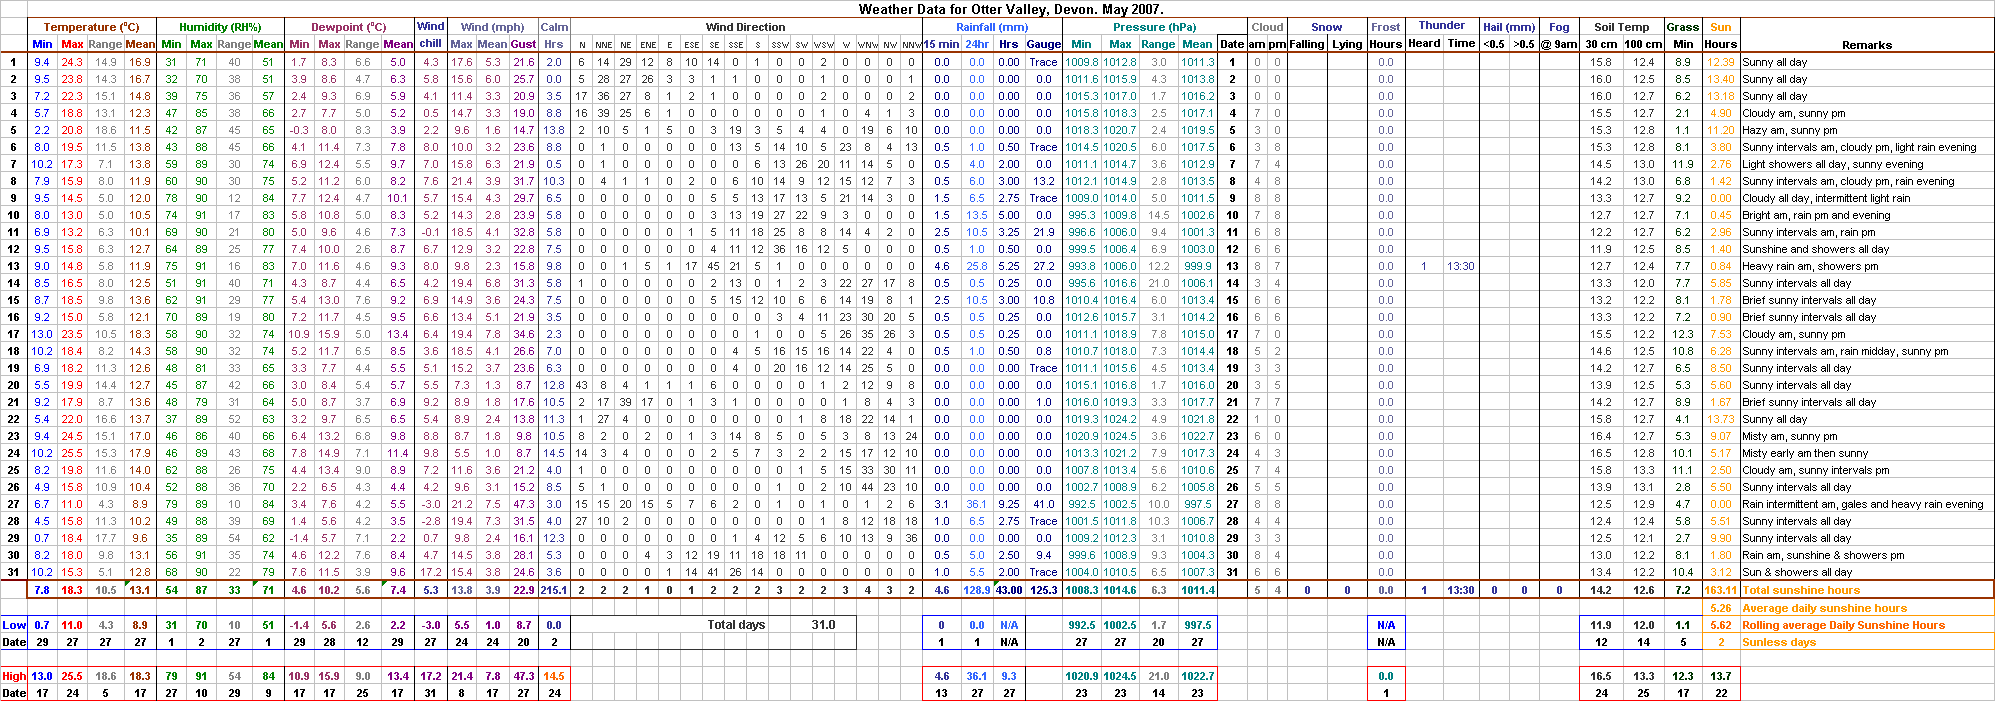The image size is (1995, 701).
Task: Click the 'Snow' column header
Action: (1326, 27)
